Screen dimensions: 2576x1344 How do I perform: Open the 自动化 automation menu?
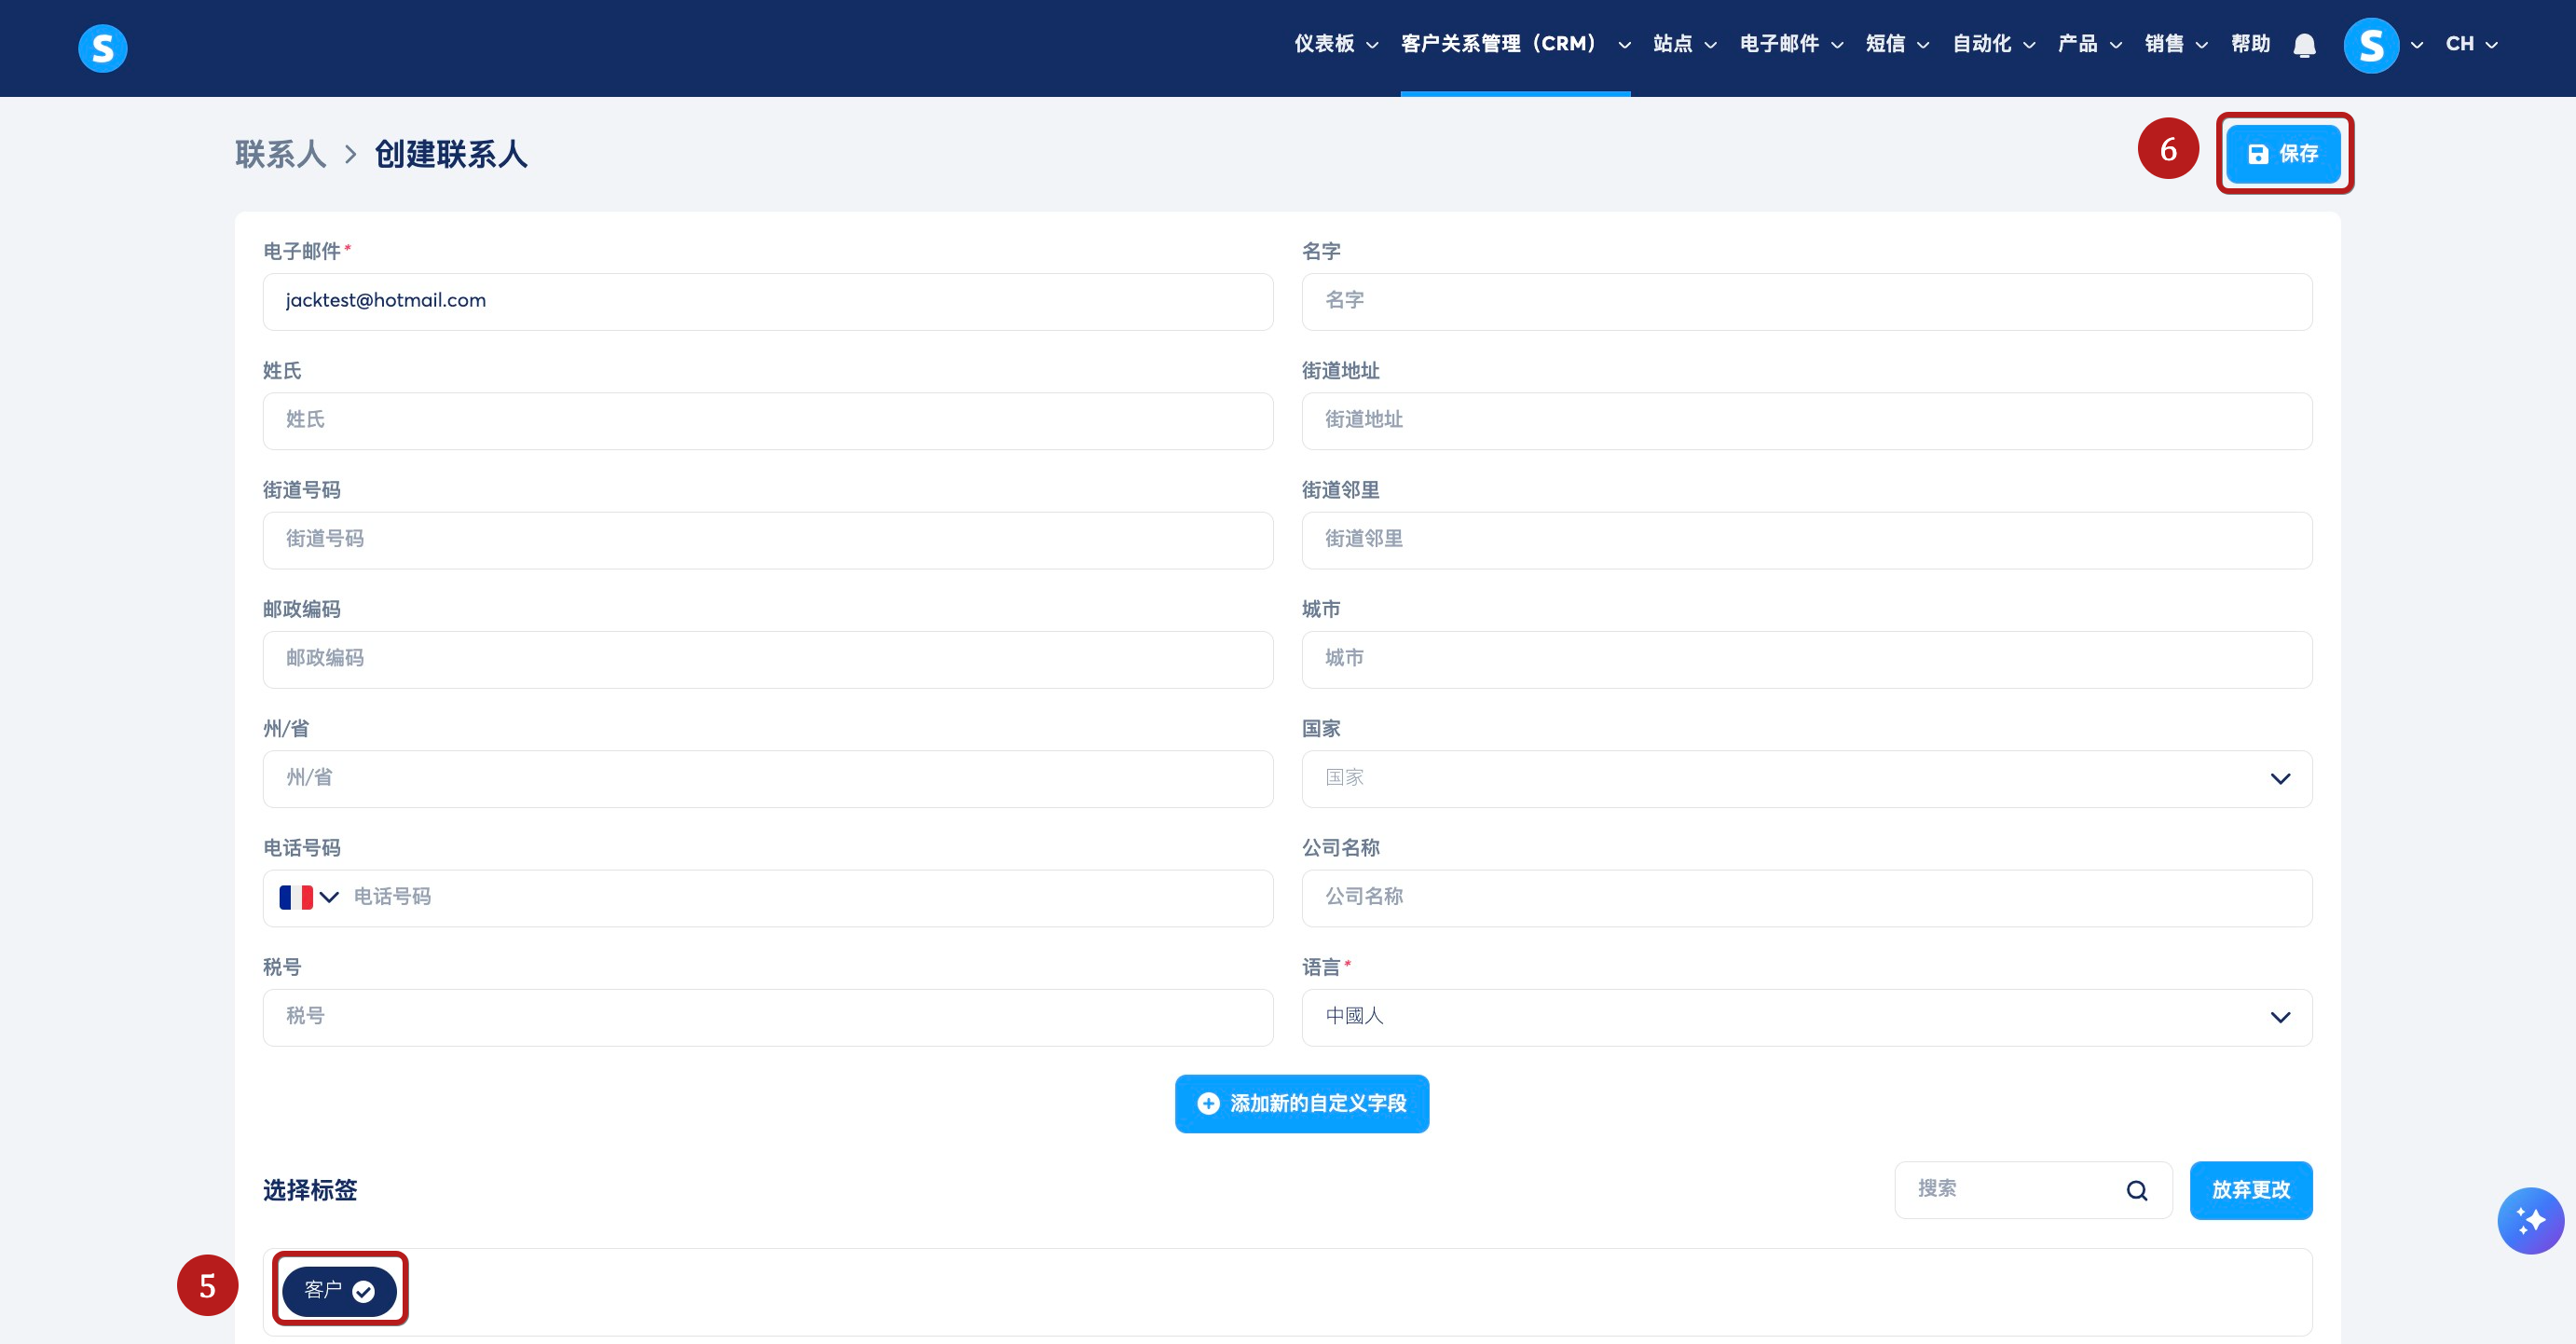[x=1992, y=44]
